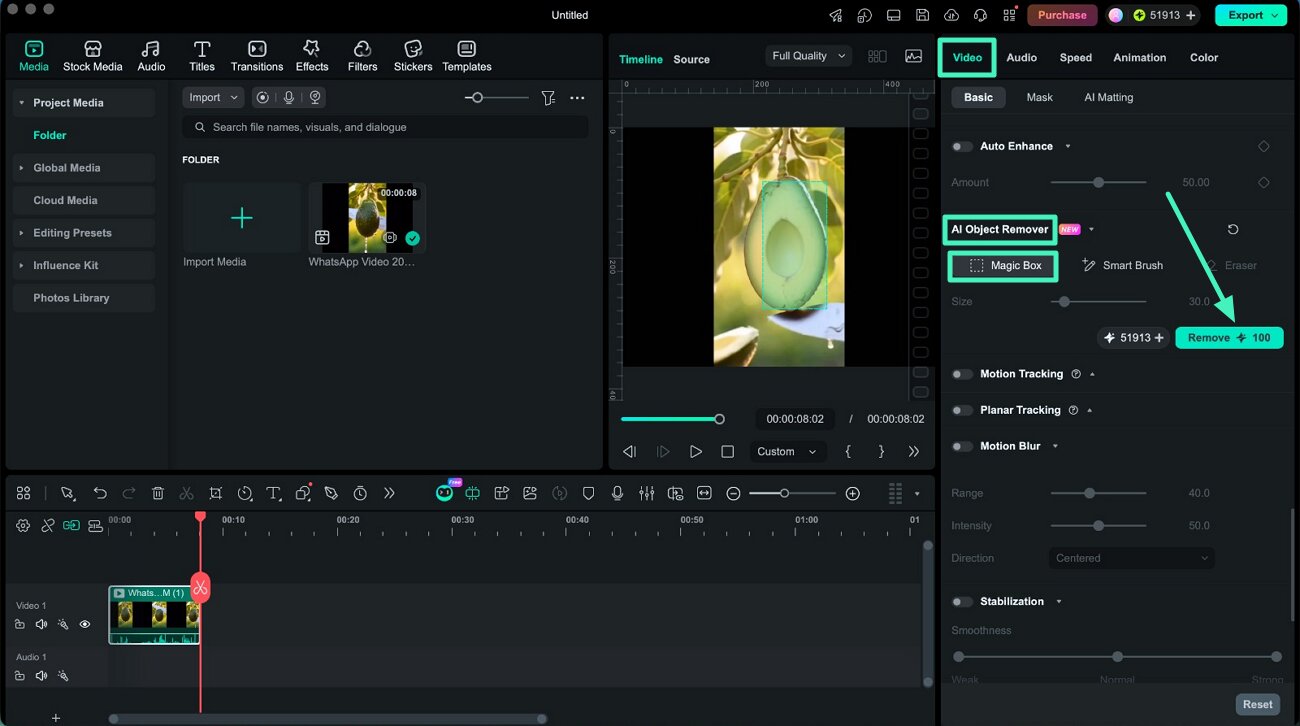Open the Audio library tab
The image size is (1300, 726).
[151, 57]
